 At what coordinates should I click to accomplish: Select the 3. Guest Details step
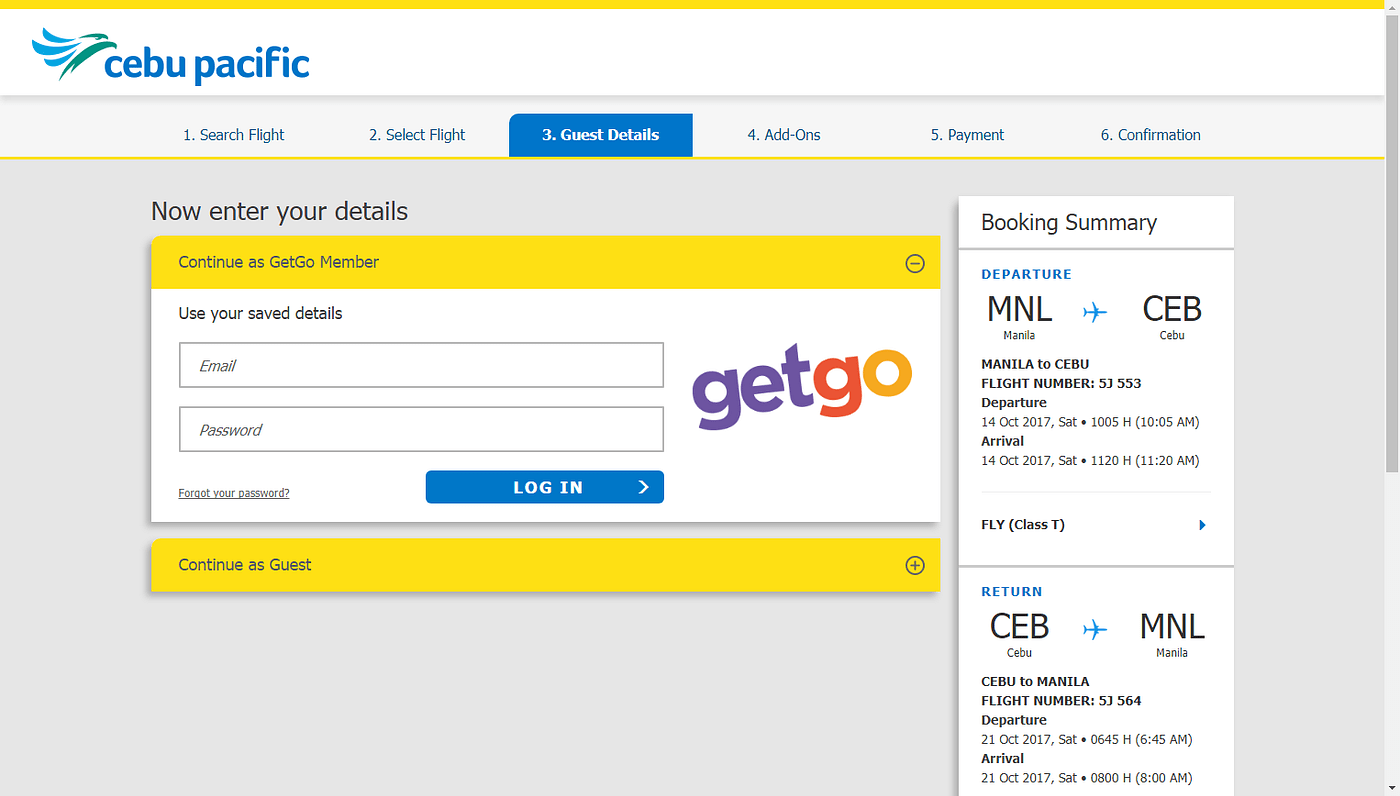coord(600,135)
